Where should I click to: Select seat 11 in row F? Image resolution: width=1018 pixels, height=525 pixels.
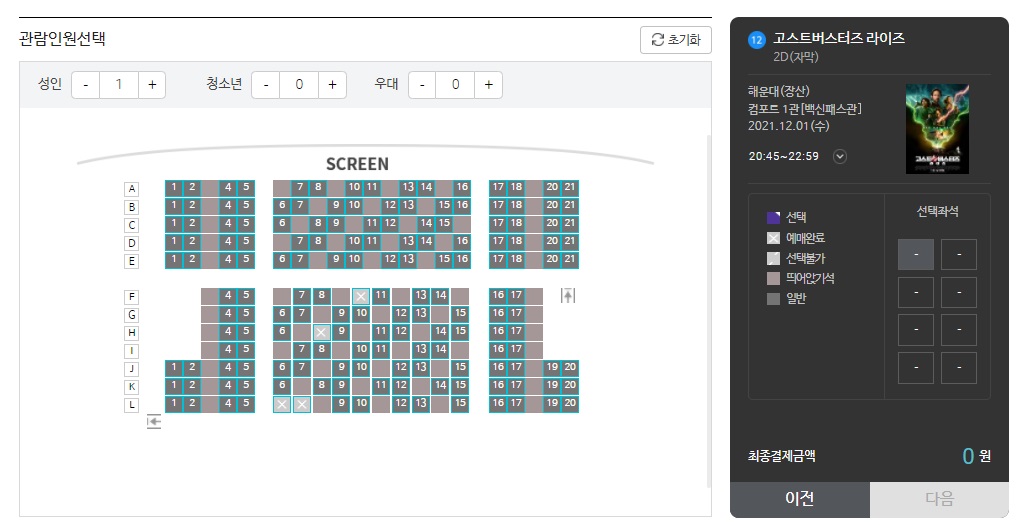click(380, 296)
